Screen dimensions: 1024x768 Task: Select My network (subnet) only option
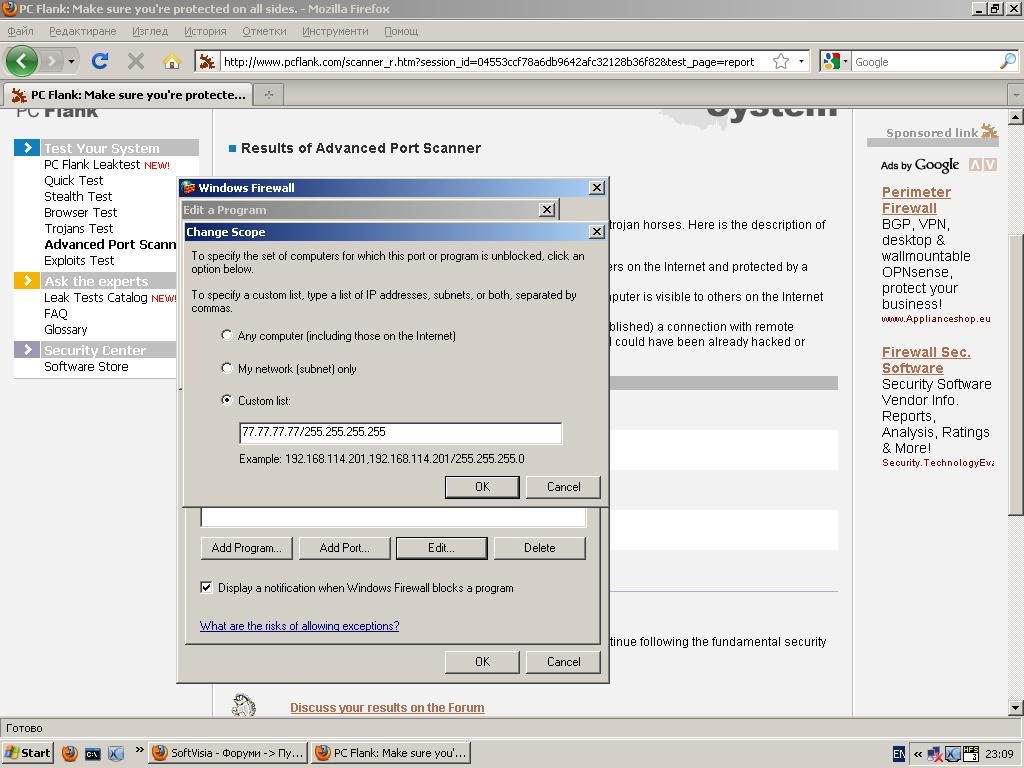tap(227, 368)
